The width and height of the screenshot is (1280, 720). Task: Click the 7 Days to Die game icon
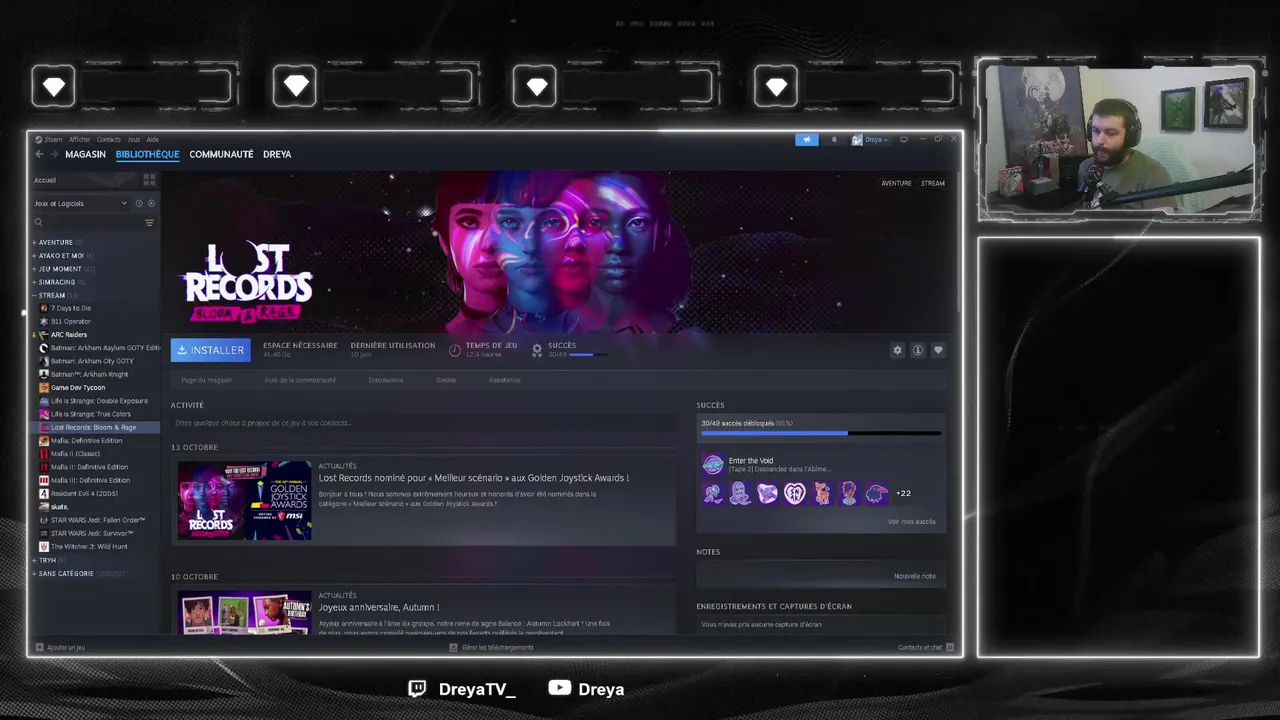(44, 308)
